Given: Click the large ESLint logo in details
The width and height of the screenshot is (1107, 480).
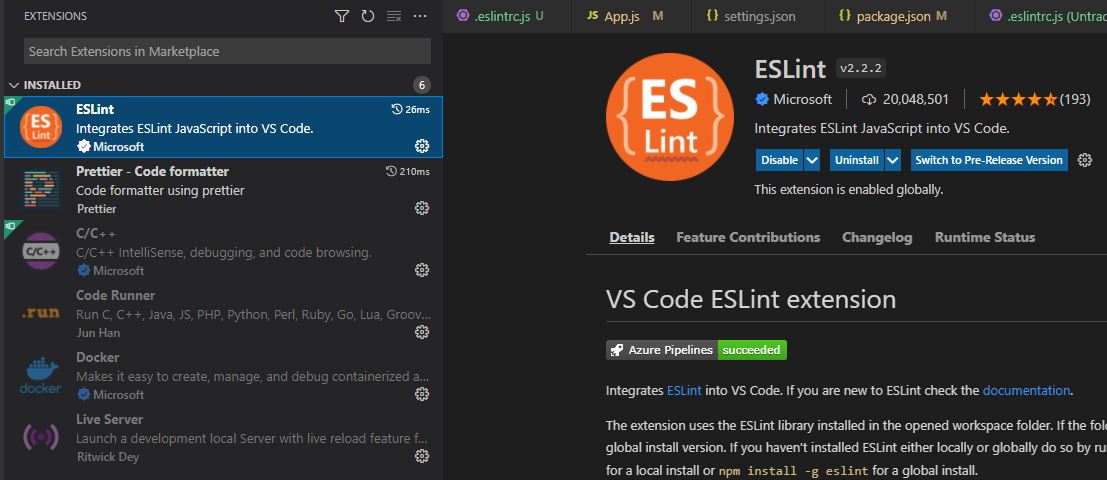Looking at the screenshot, I should click(x=669, y=117).
